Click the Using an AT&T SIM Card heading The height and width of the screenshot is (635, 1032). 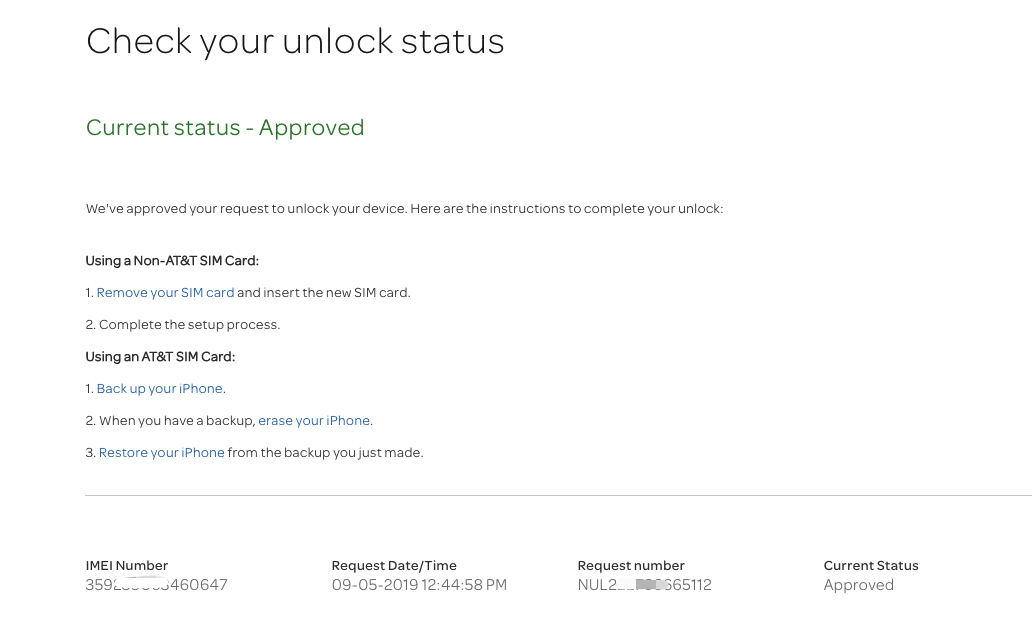pyautogui.click(x=160, y=357)
